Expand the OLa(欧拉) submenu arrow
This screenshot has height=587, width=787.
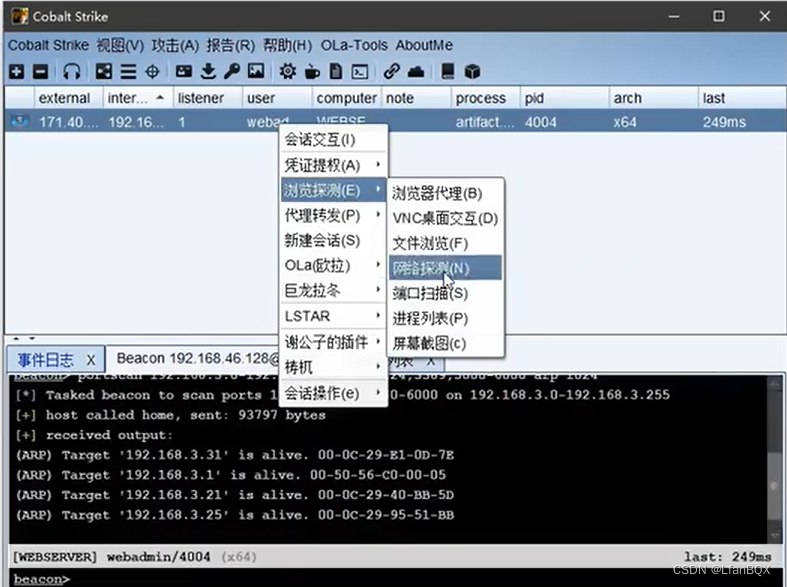click(378, 264)
